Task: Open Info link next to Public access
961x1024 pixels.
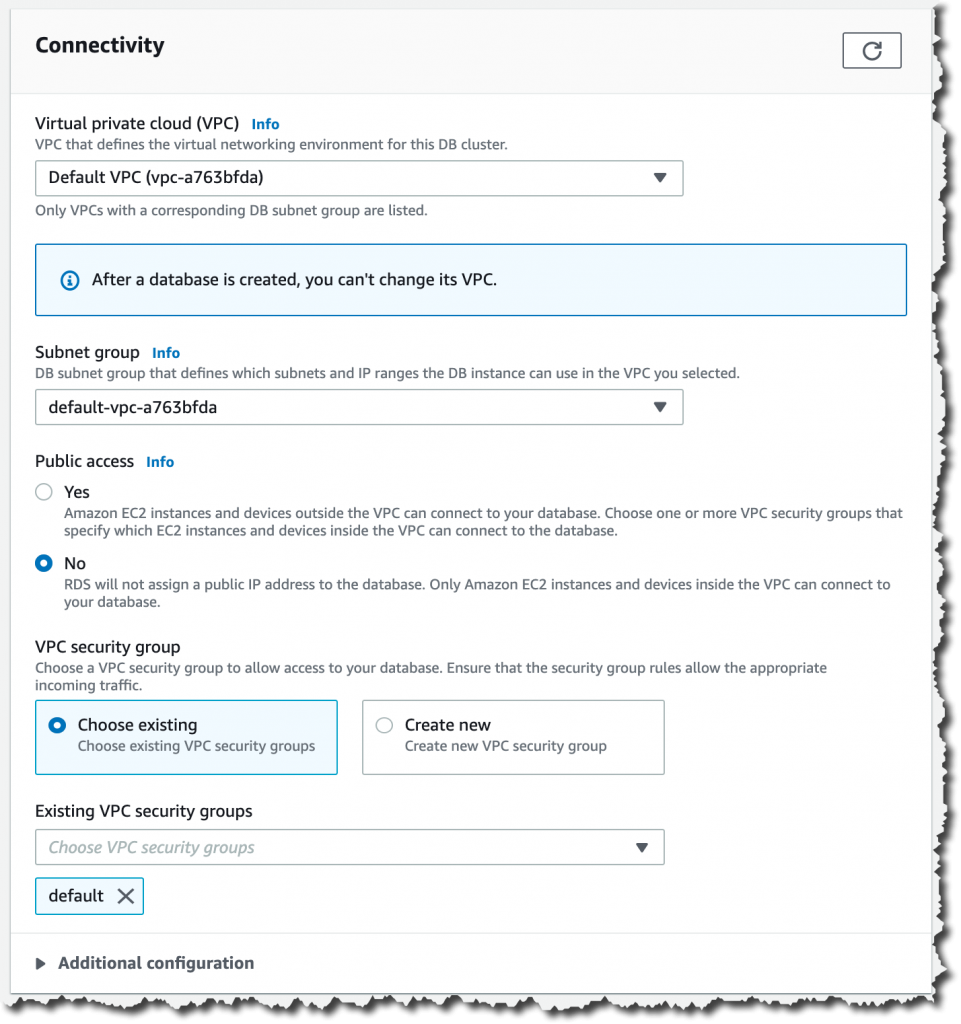Action: point(160,462)
